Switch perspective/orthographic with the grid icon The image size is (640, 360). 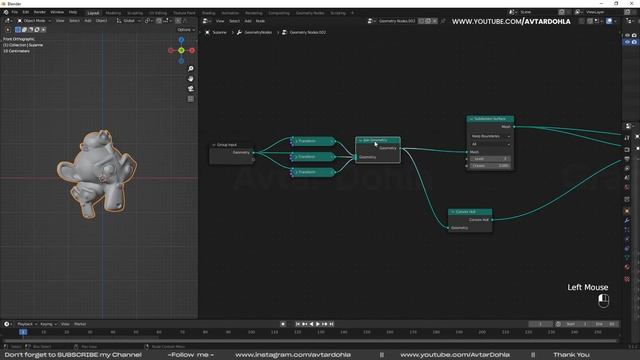191,99
